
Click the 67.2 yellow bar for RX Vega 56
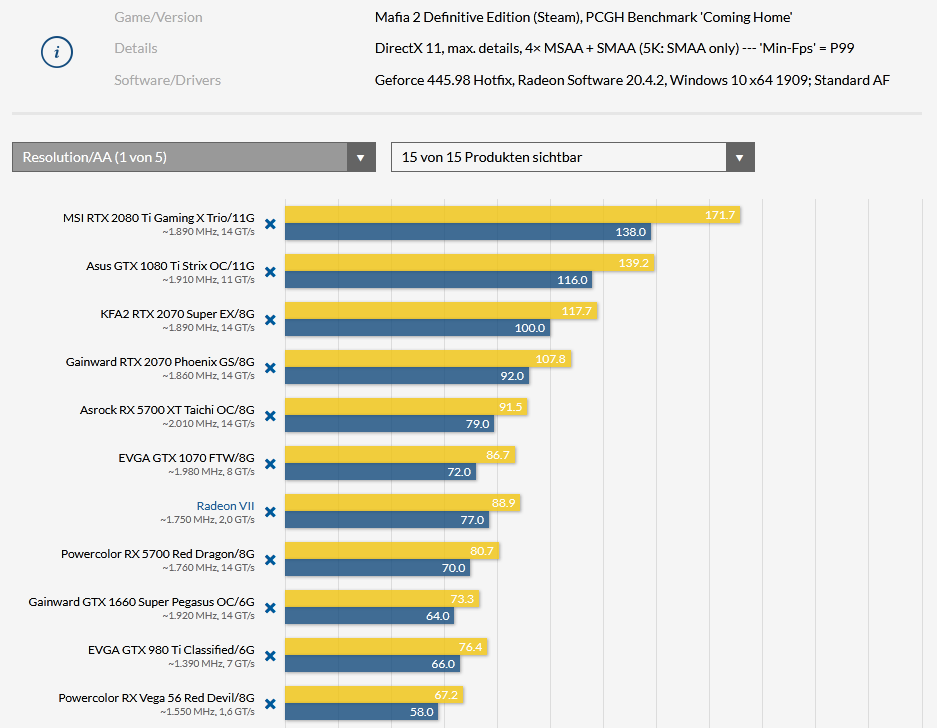click(374, 696)
